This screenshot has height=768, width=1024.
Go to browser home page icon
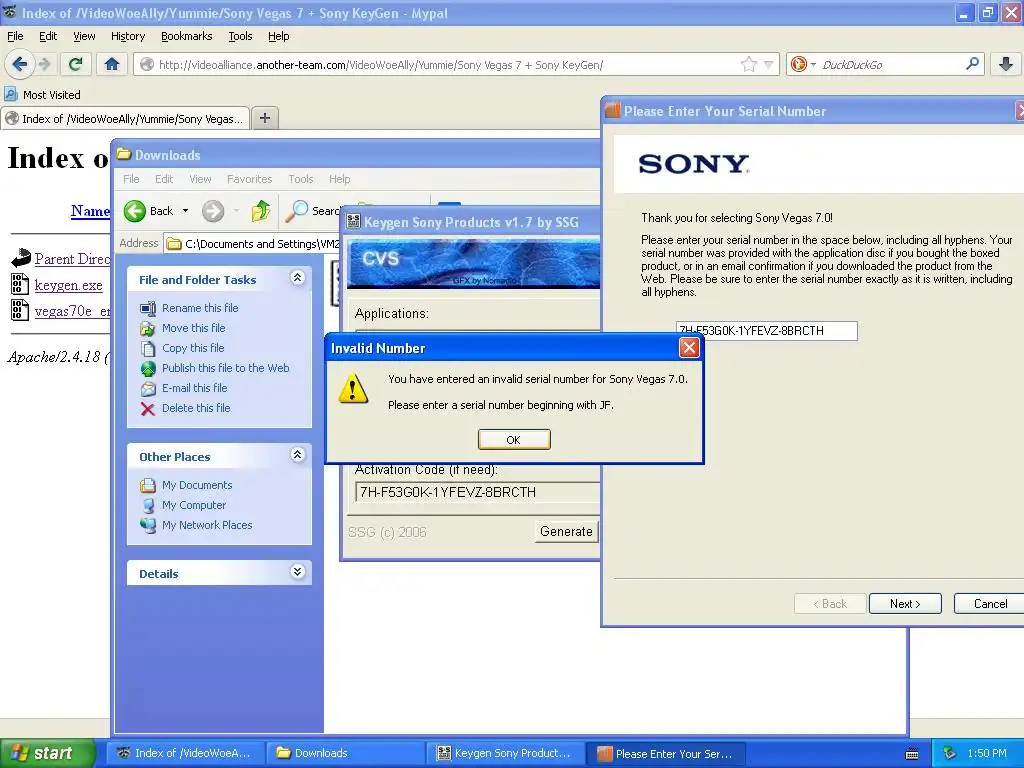(112, 64)
